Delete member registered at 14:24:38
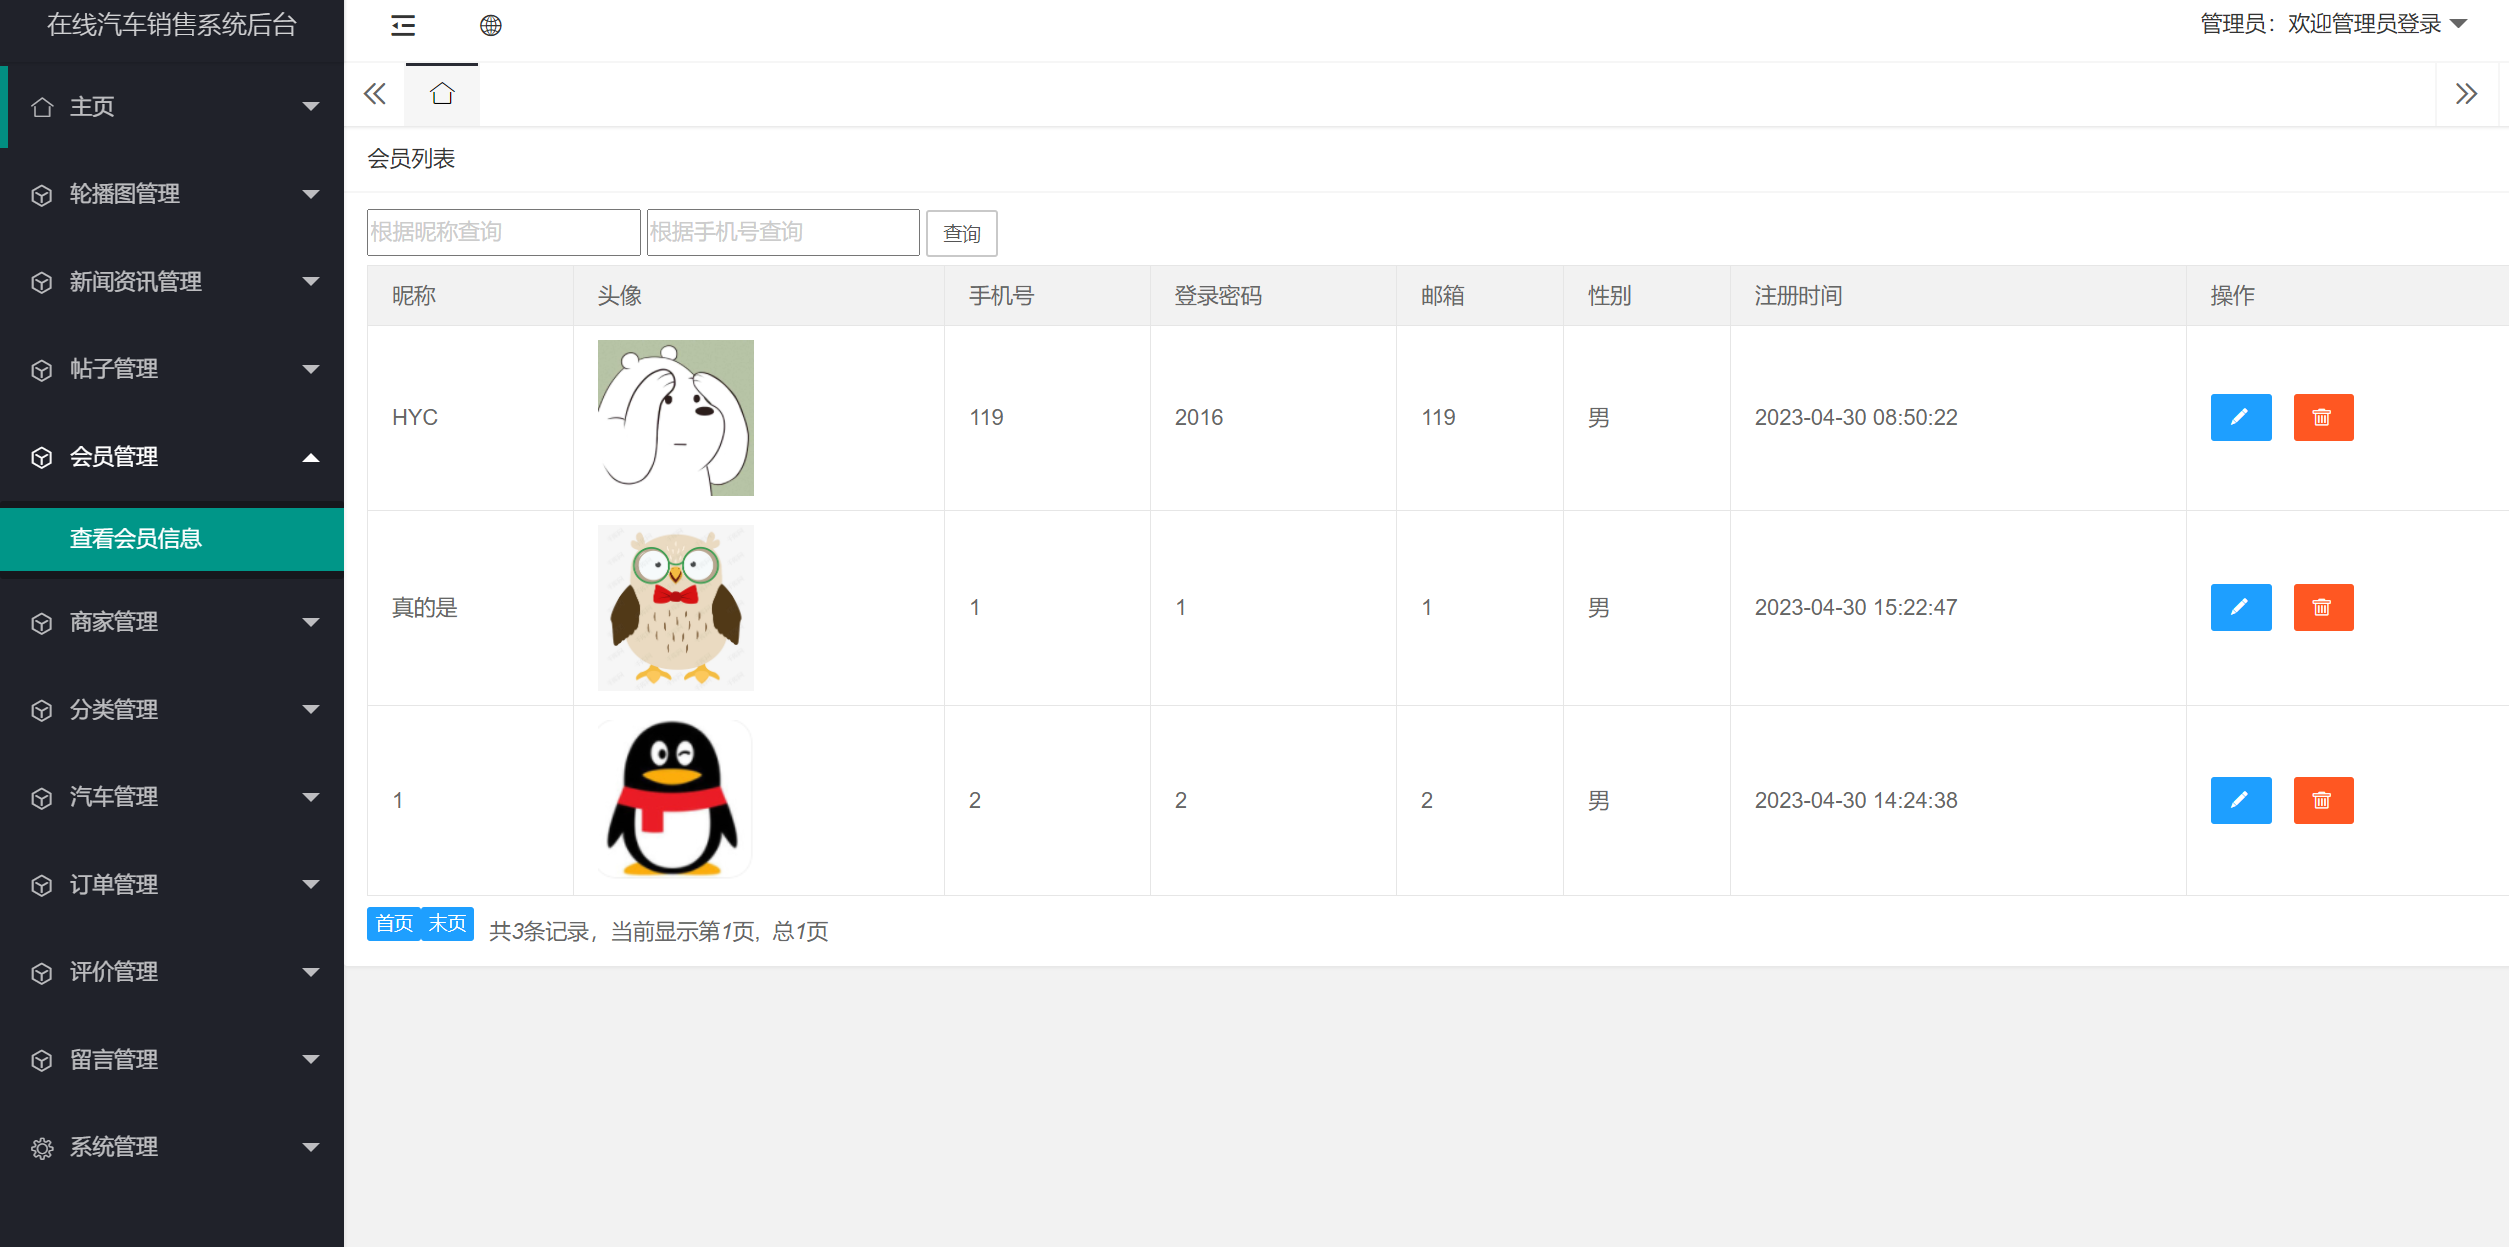 pos(2322,800)
